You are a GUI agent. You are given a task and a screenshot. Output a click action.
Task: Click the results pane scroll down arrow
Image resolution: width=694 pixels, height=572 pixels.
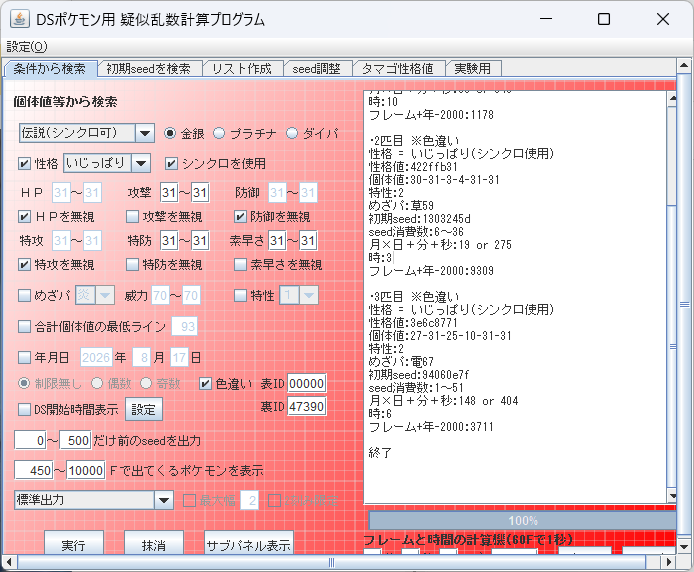[672, 496]
